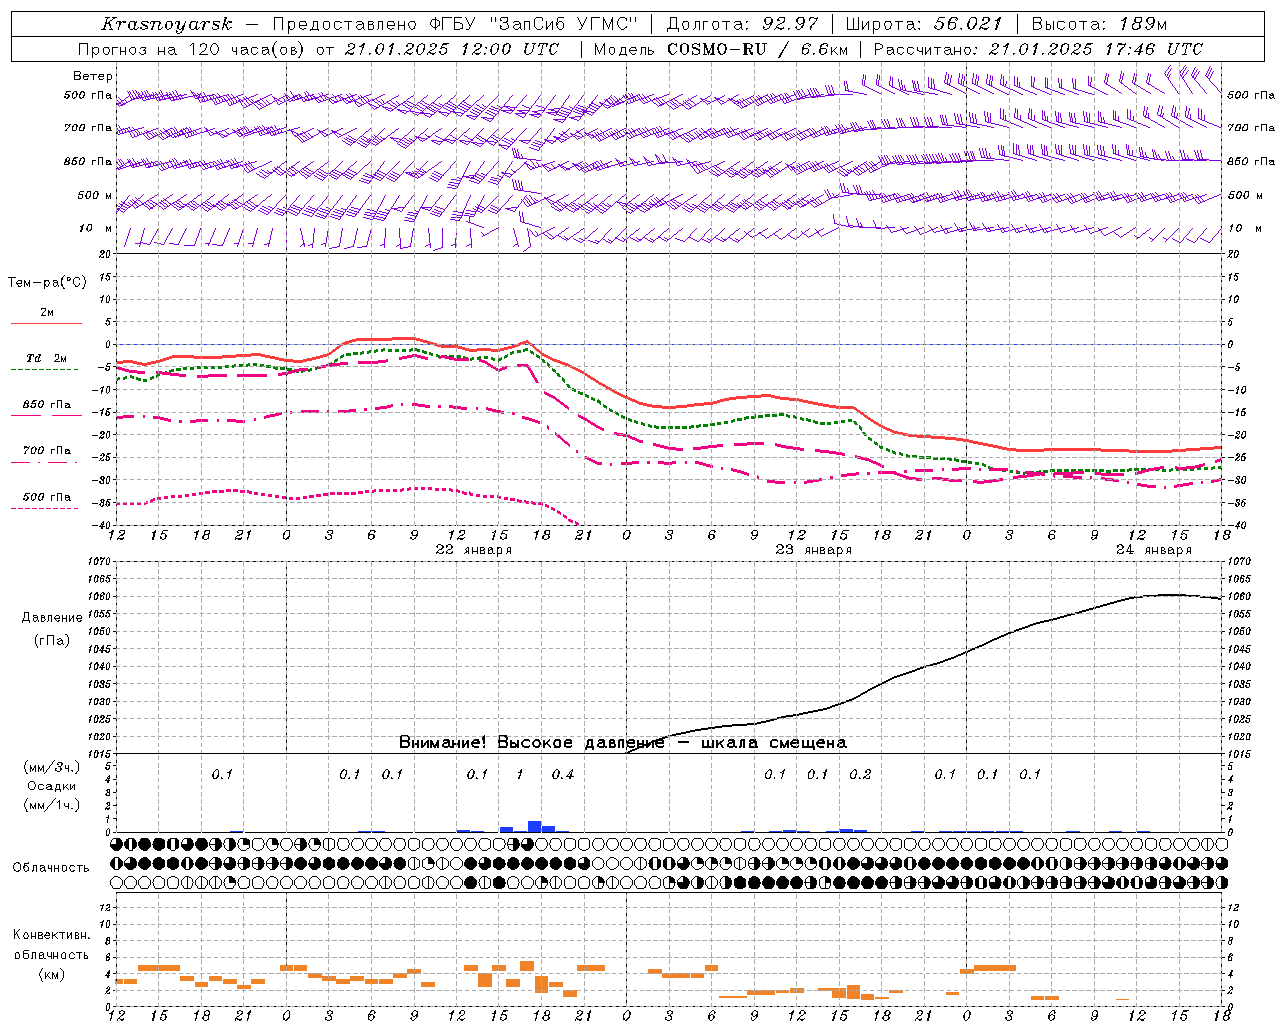1280x1024 pixels.
Task: Click the (мм/1ч.) precipitation unit label
Action: (x=52, y=805)
